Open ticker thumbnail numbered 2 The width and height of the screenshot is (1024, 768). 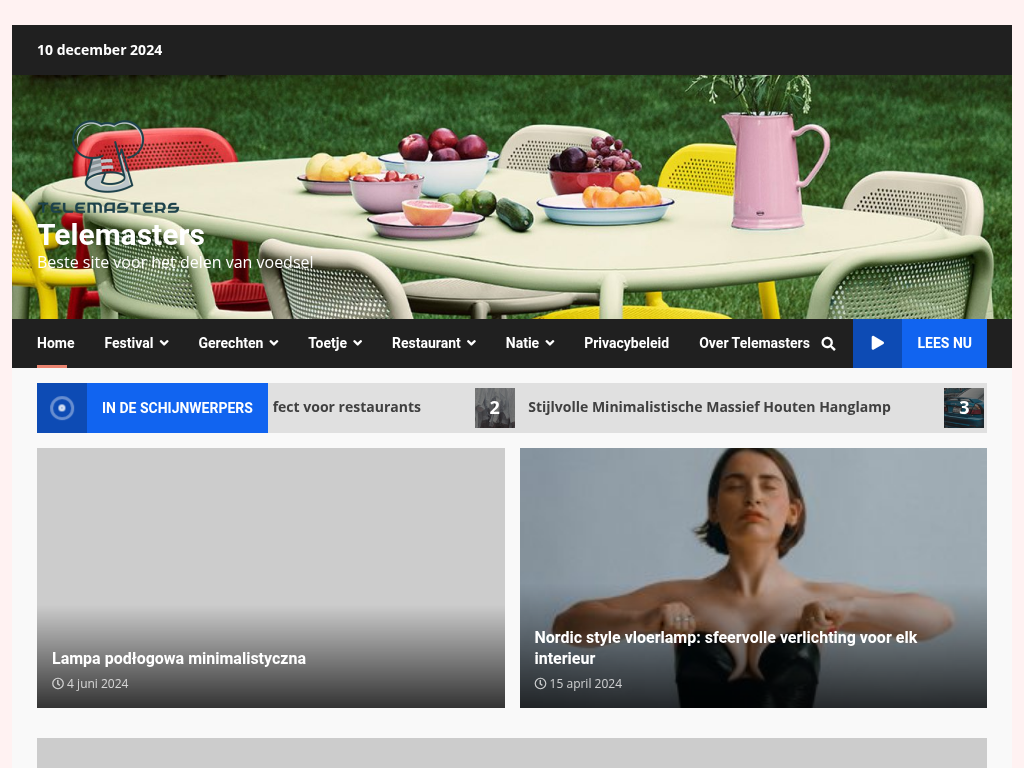pos(494,408)
